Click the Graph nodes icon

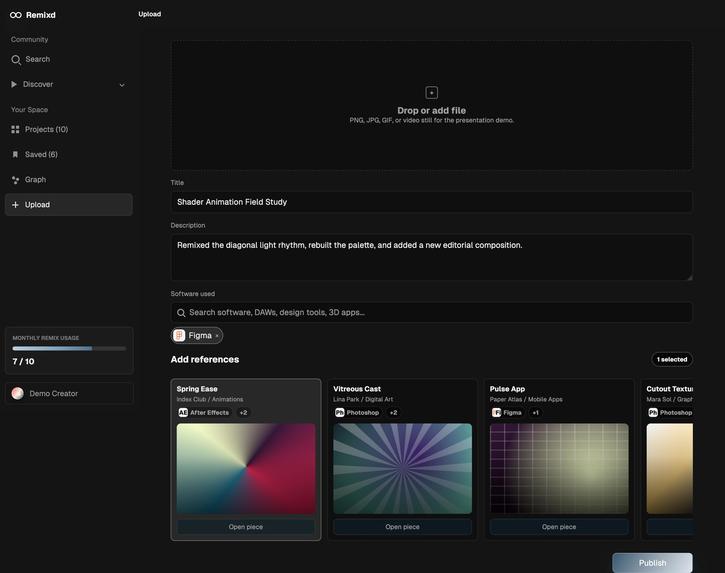[15, 180]
